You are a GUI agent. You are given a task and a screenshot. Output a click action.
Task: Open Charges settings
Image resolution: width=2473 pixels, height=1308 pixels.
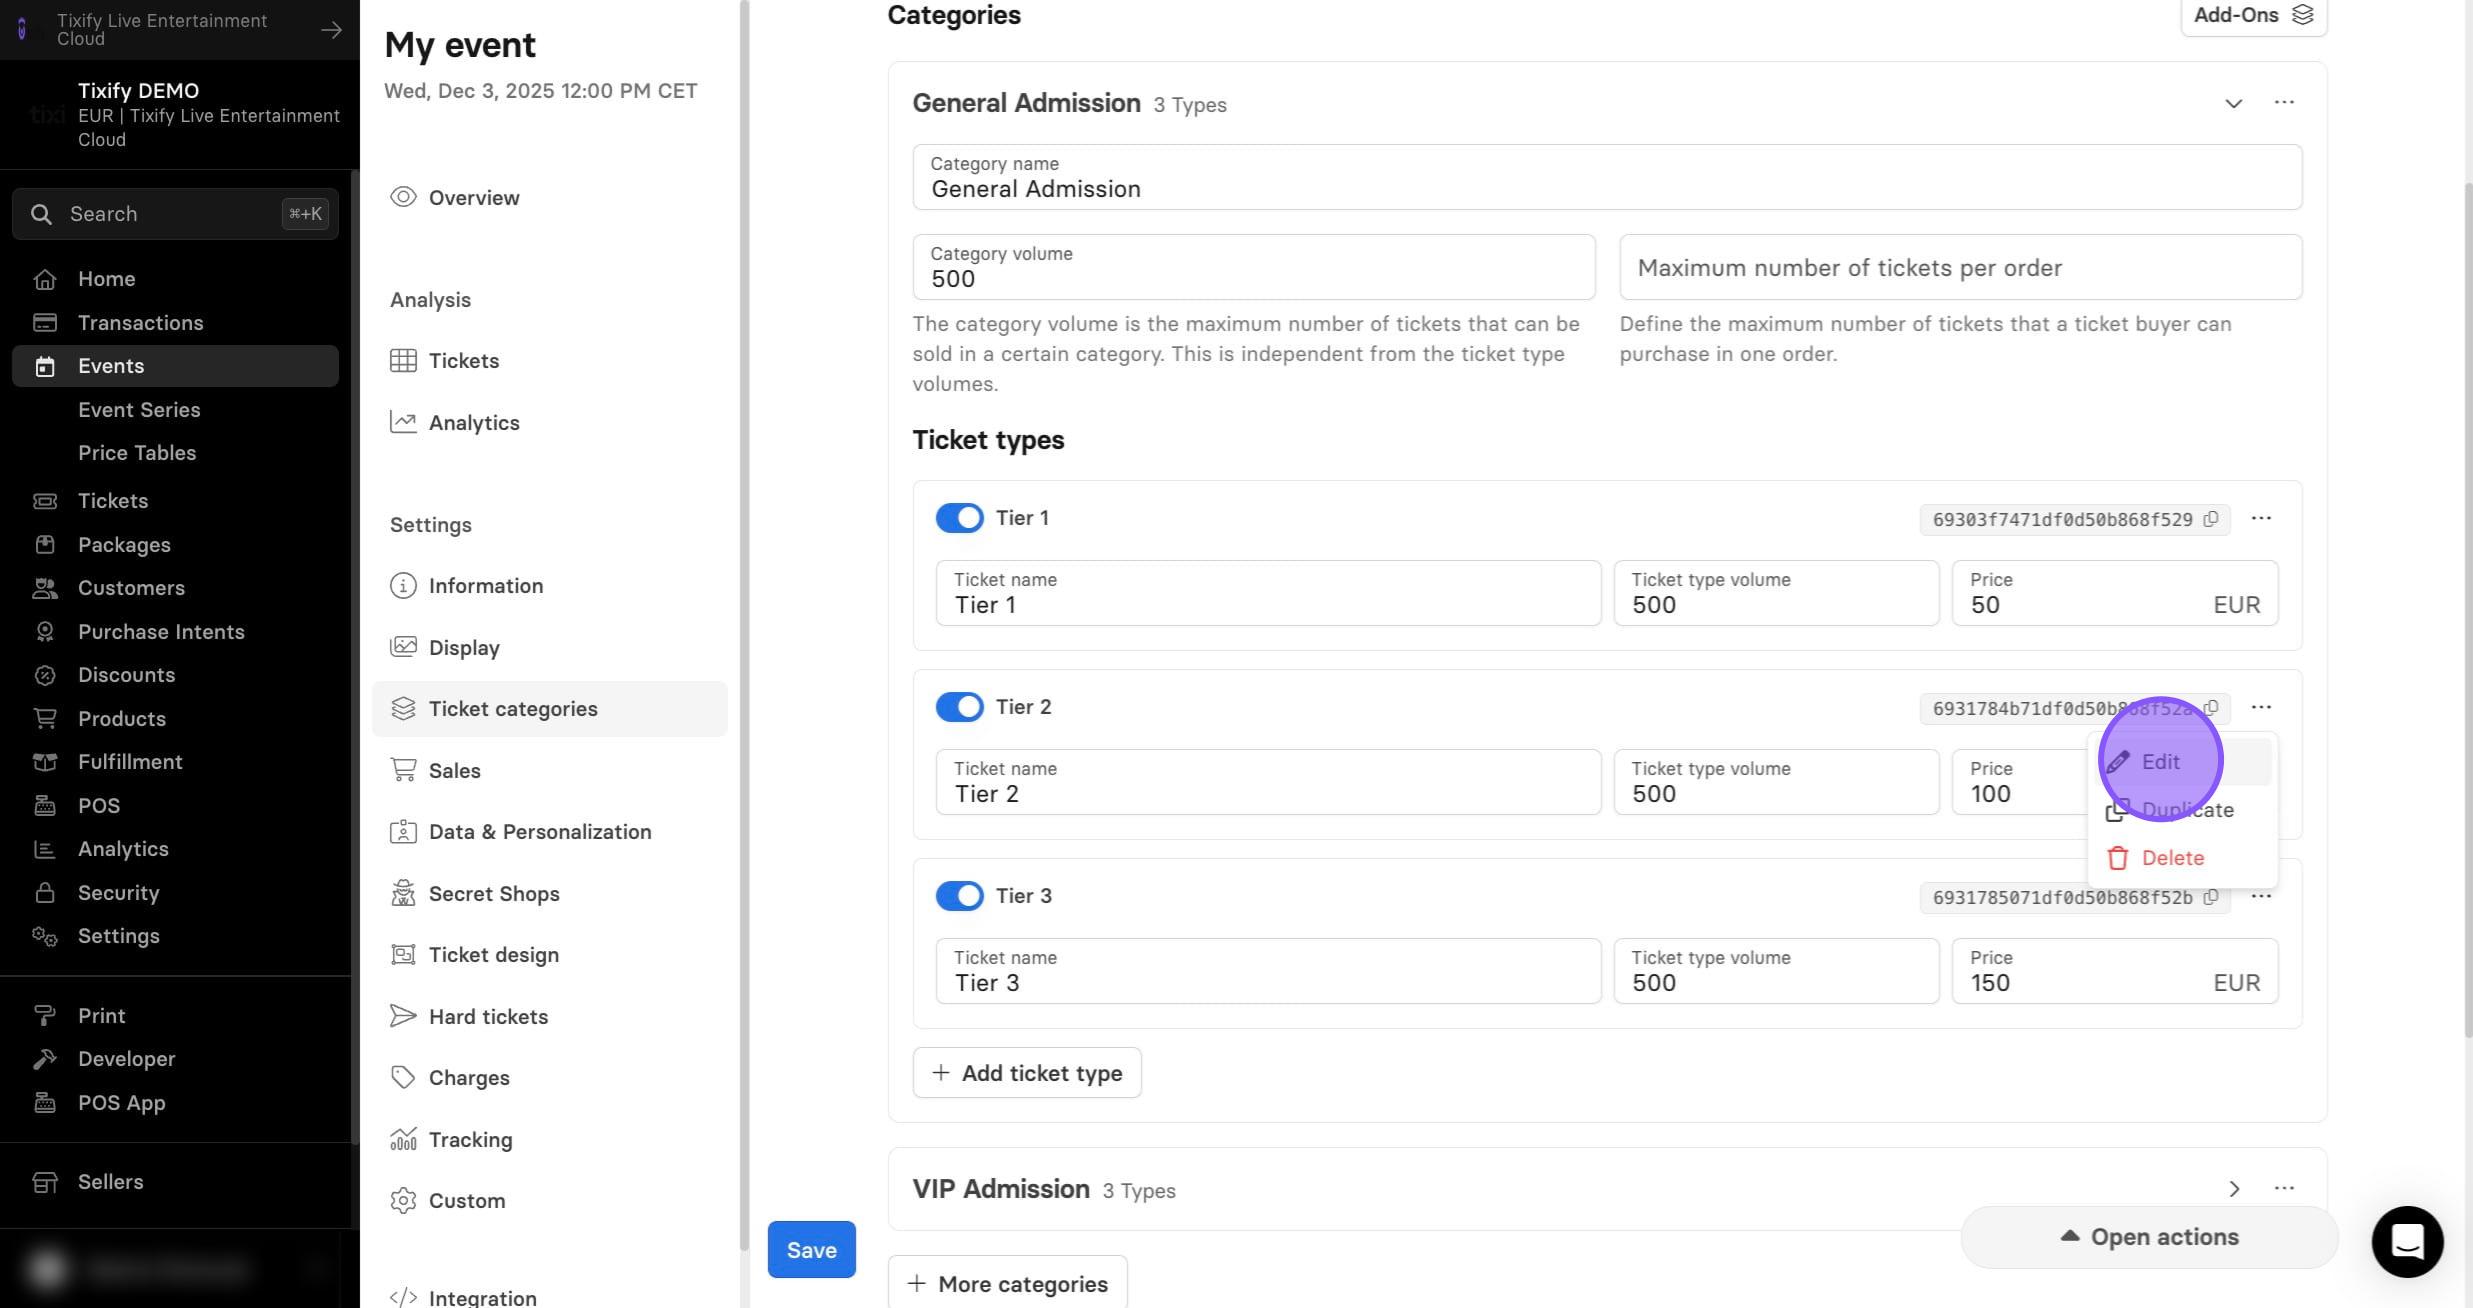[549, 1077]
